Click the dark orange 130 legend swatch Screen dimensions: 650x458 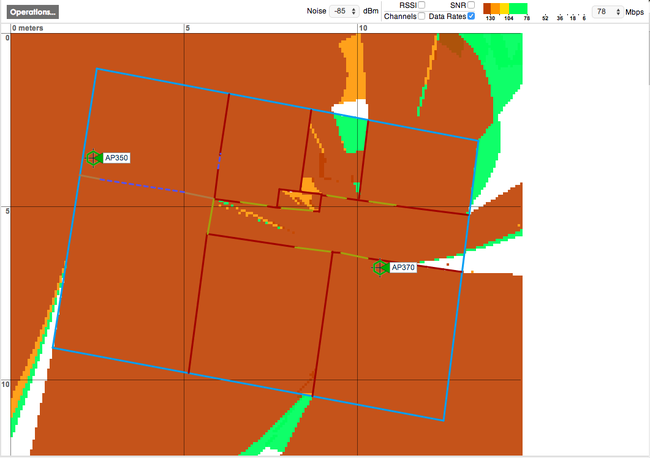click(x=488, y=8)
